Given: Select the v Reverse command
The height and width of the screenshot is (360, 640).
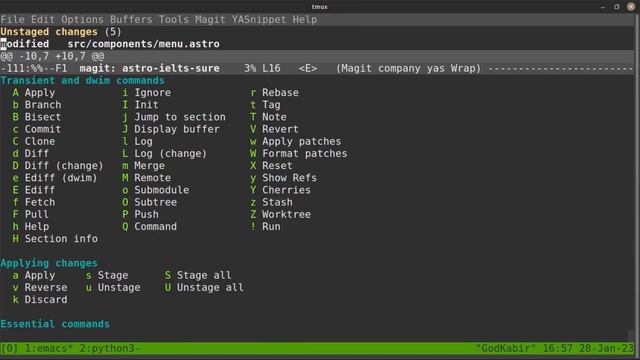Looking at the screenshot, I should click(x=40, y=288).
